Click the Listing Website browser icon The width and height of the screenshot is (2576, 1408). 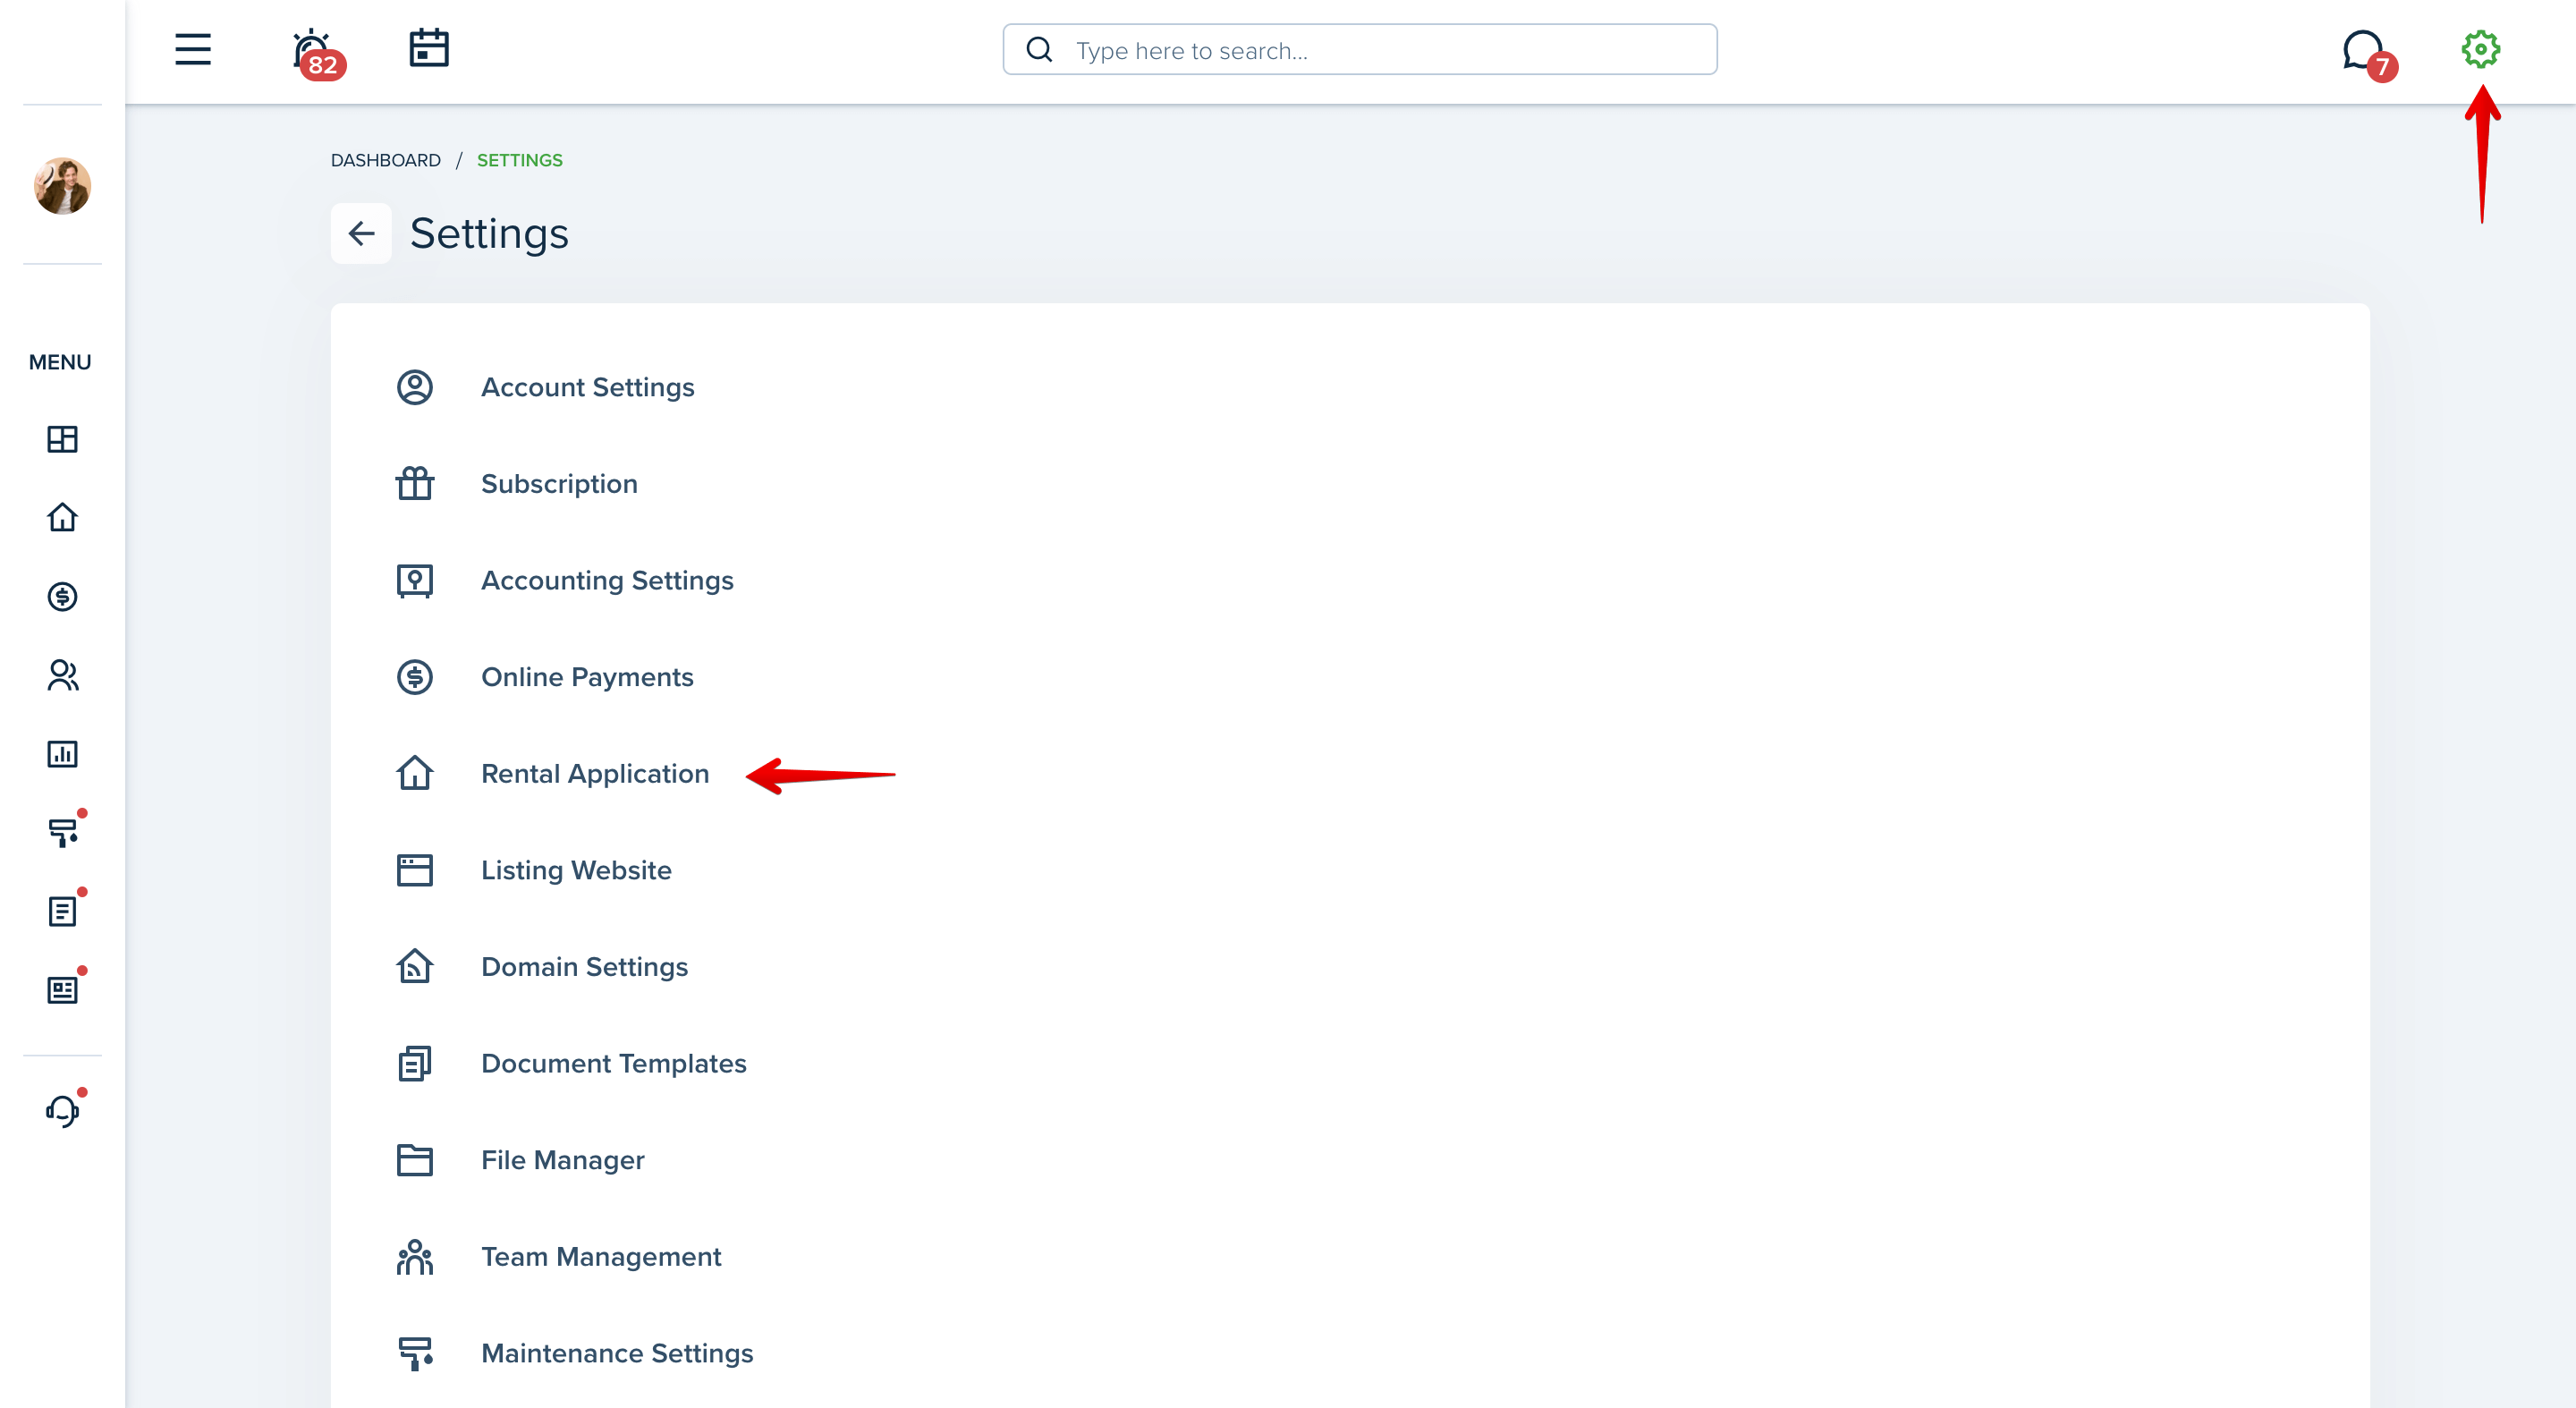coord(415,870)
